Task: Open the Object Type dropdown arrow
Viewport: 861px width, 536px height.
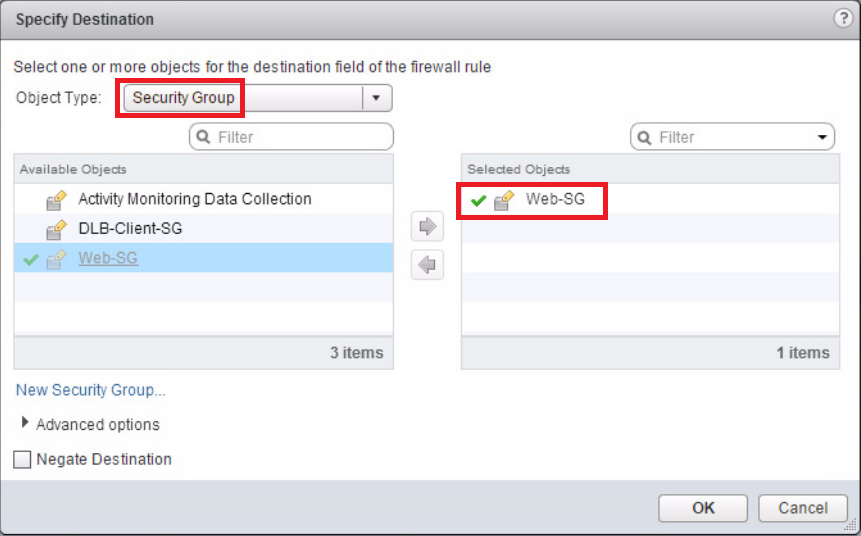Action: pyautogui.click(x=376, y=98)
